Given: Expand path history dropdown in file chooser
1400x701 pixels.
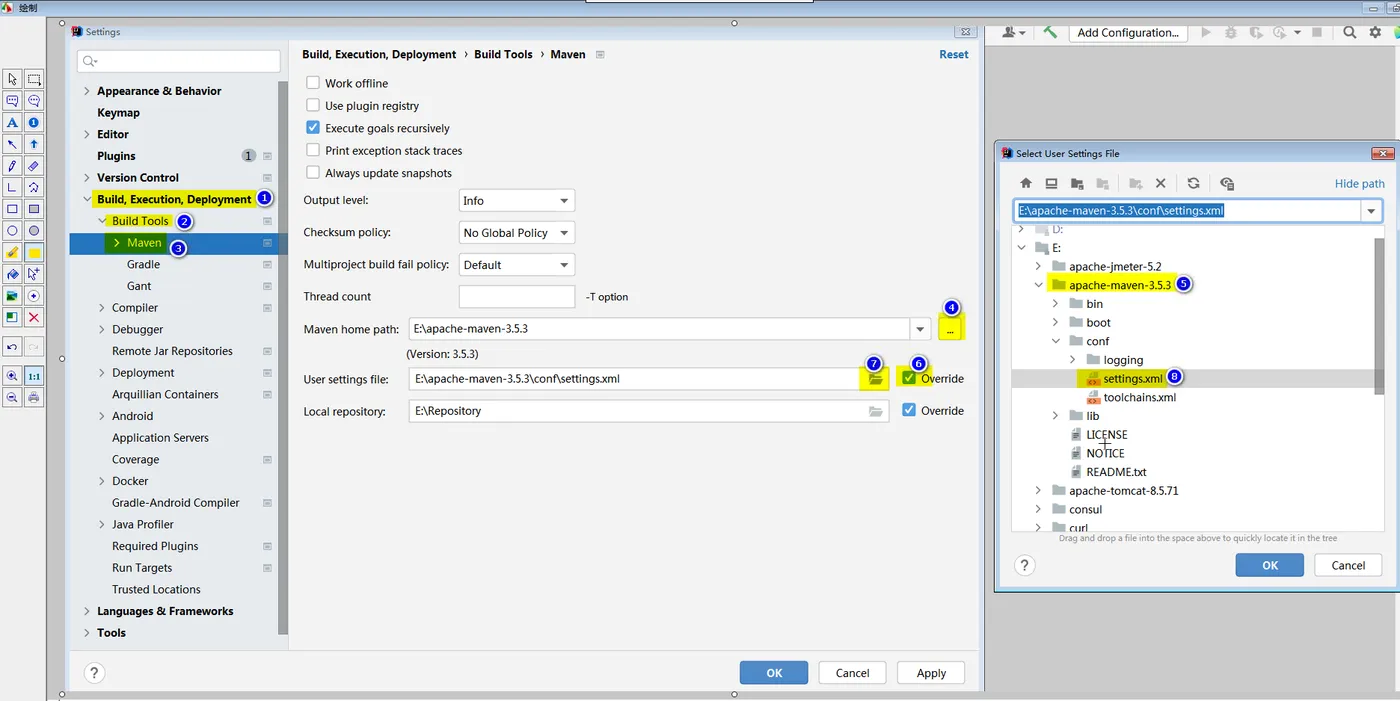Looking at the screenshot, I should coord(1370,211).
